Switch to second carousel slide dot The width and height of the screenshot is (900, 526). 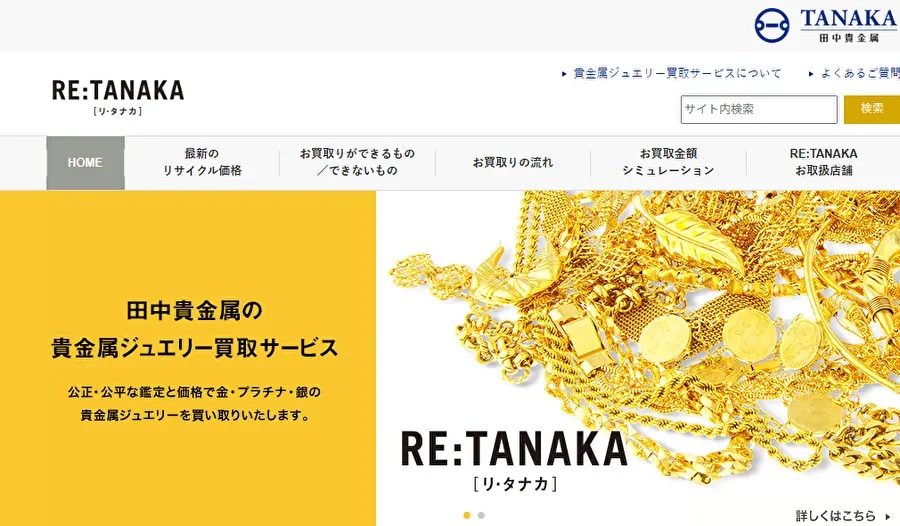(481, 515)
